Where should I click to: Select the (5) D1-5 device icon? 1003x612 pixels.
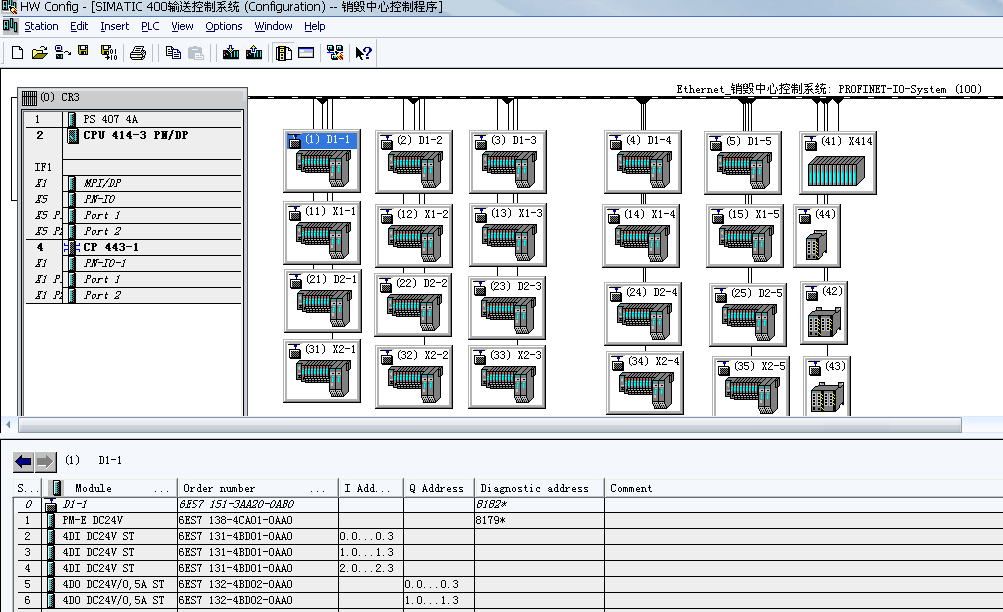point(743,162)
